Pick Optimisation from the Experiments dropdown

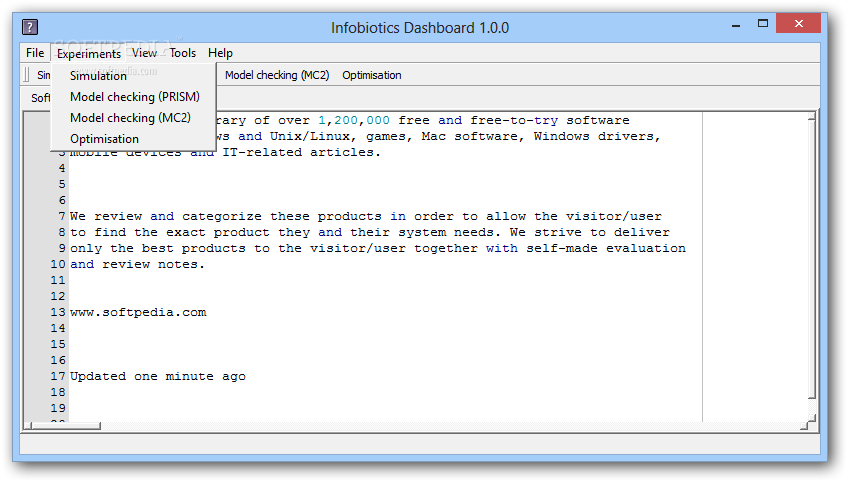[x=134, y=139]
